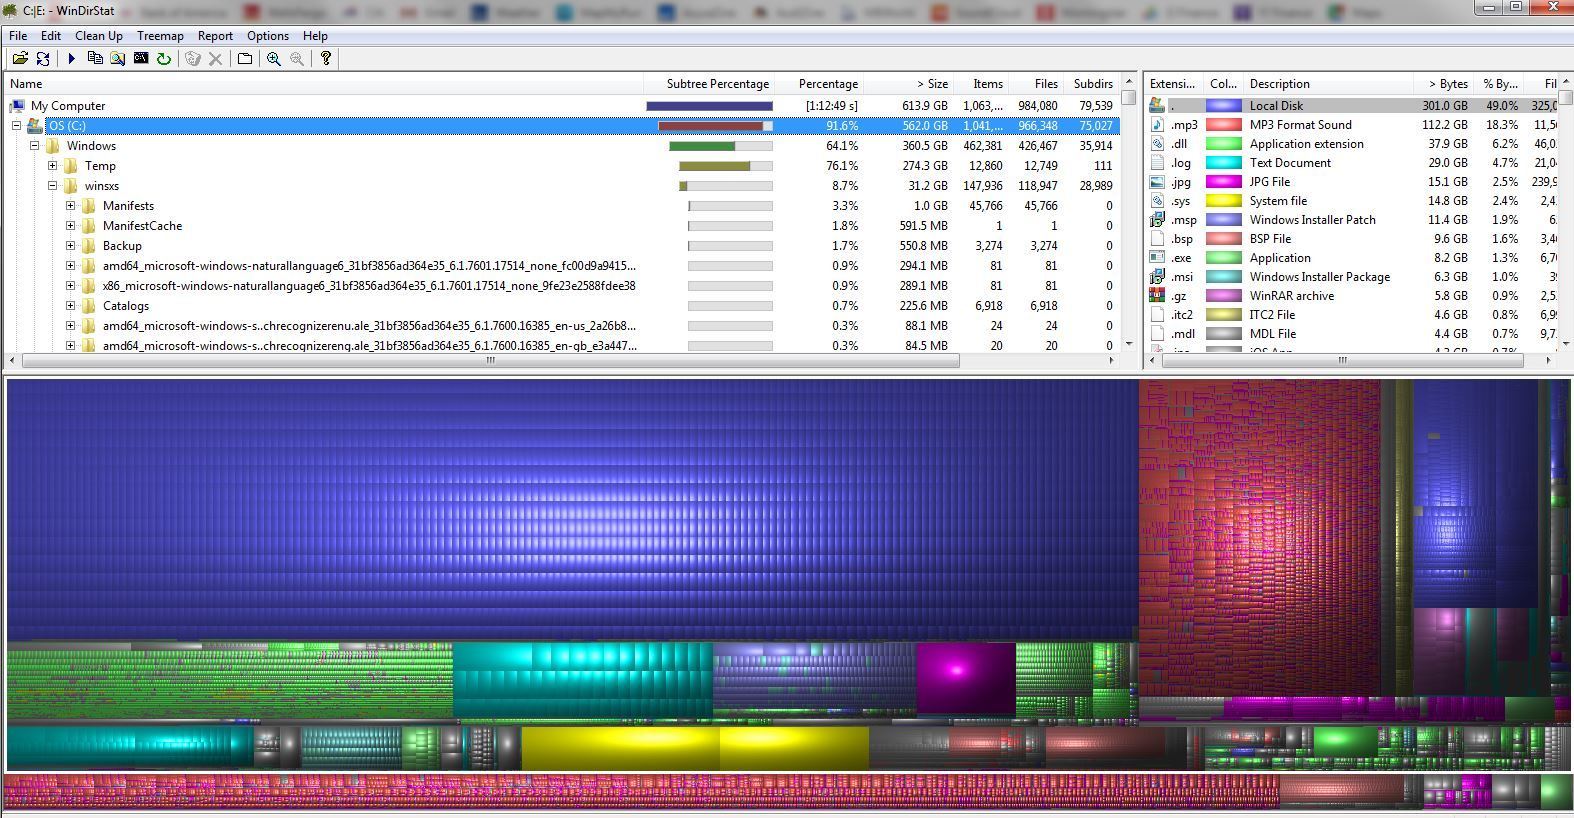This screenshot has width=1574, height=818.
Task: Open the Treemap menu
Action: click(x=160, y=36)
